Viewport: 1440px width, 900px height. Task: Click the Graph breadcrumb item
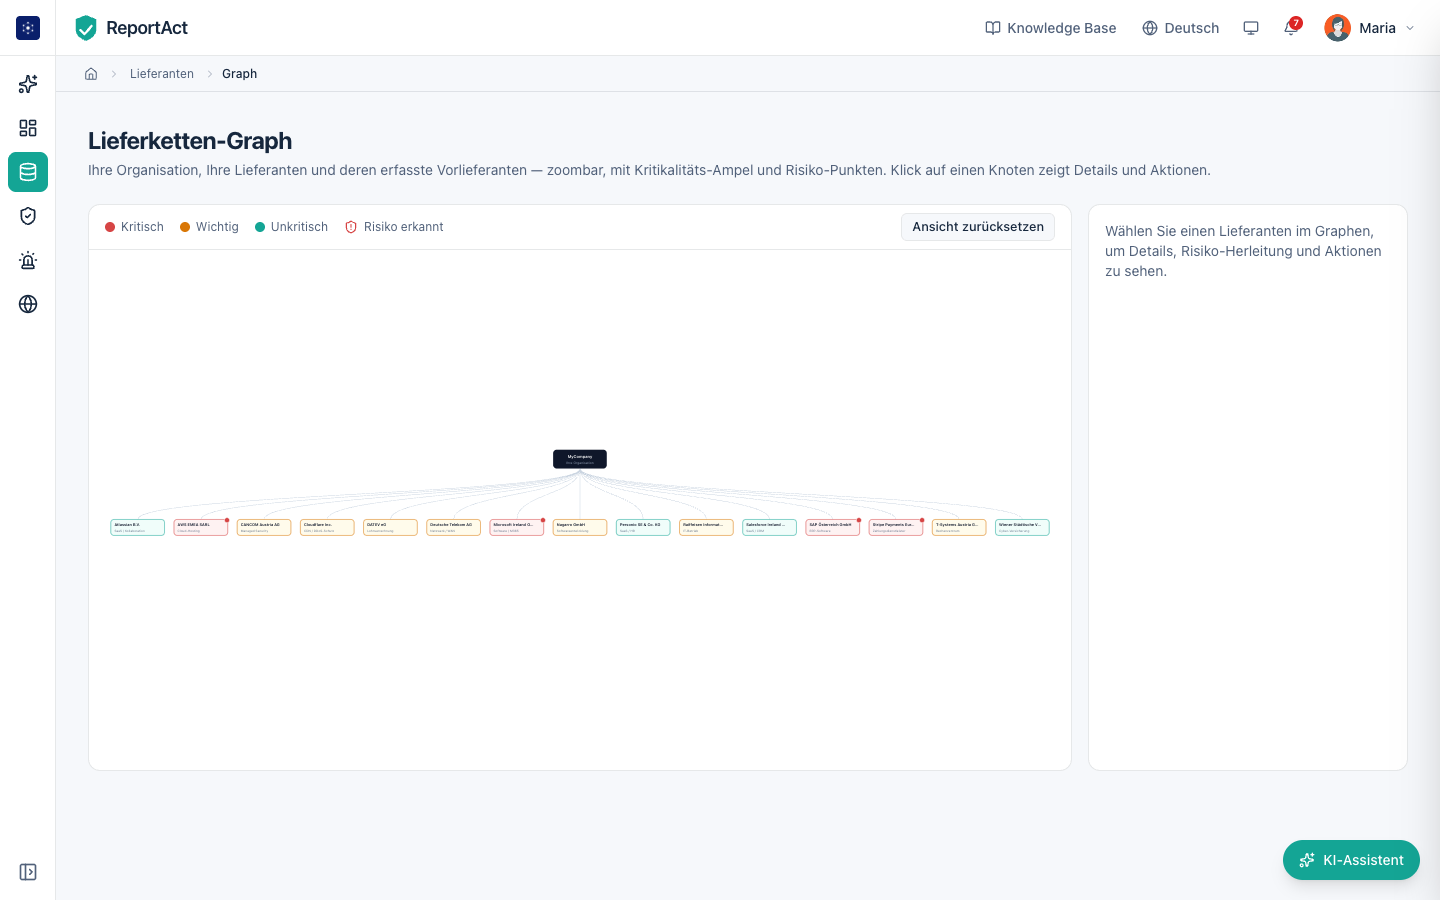click(239, 74)
